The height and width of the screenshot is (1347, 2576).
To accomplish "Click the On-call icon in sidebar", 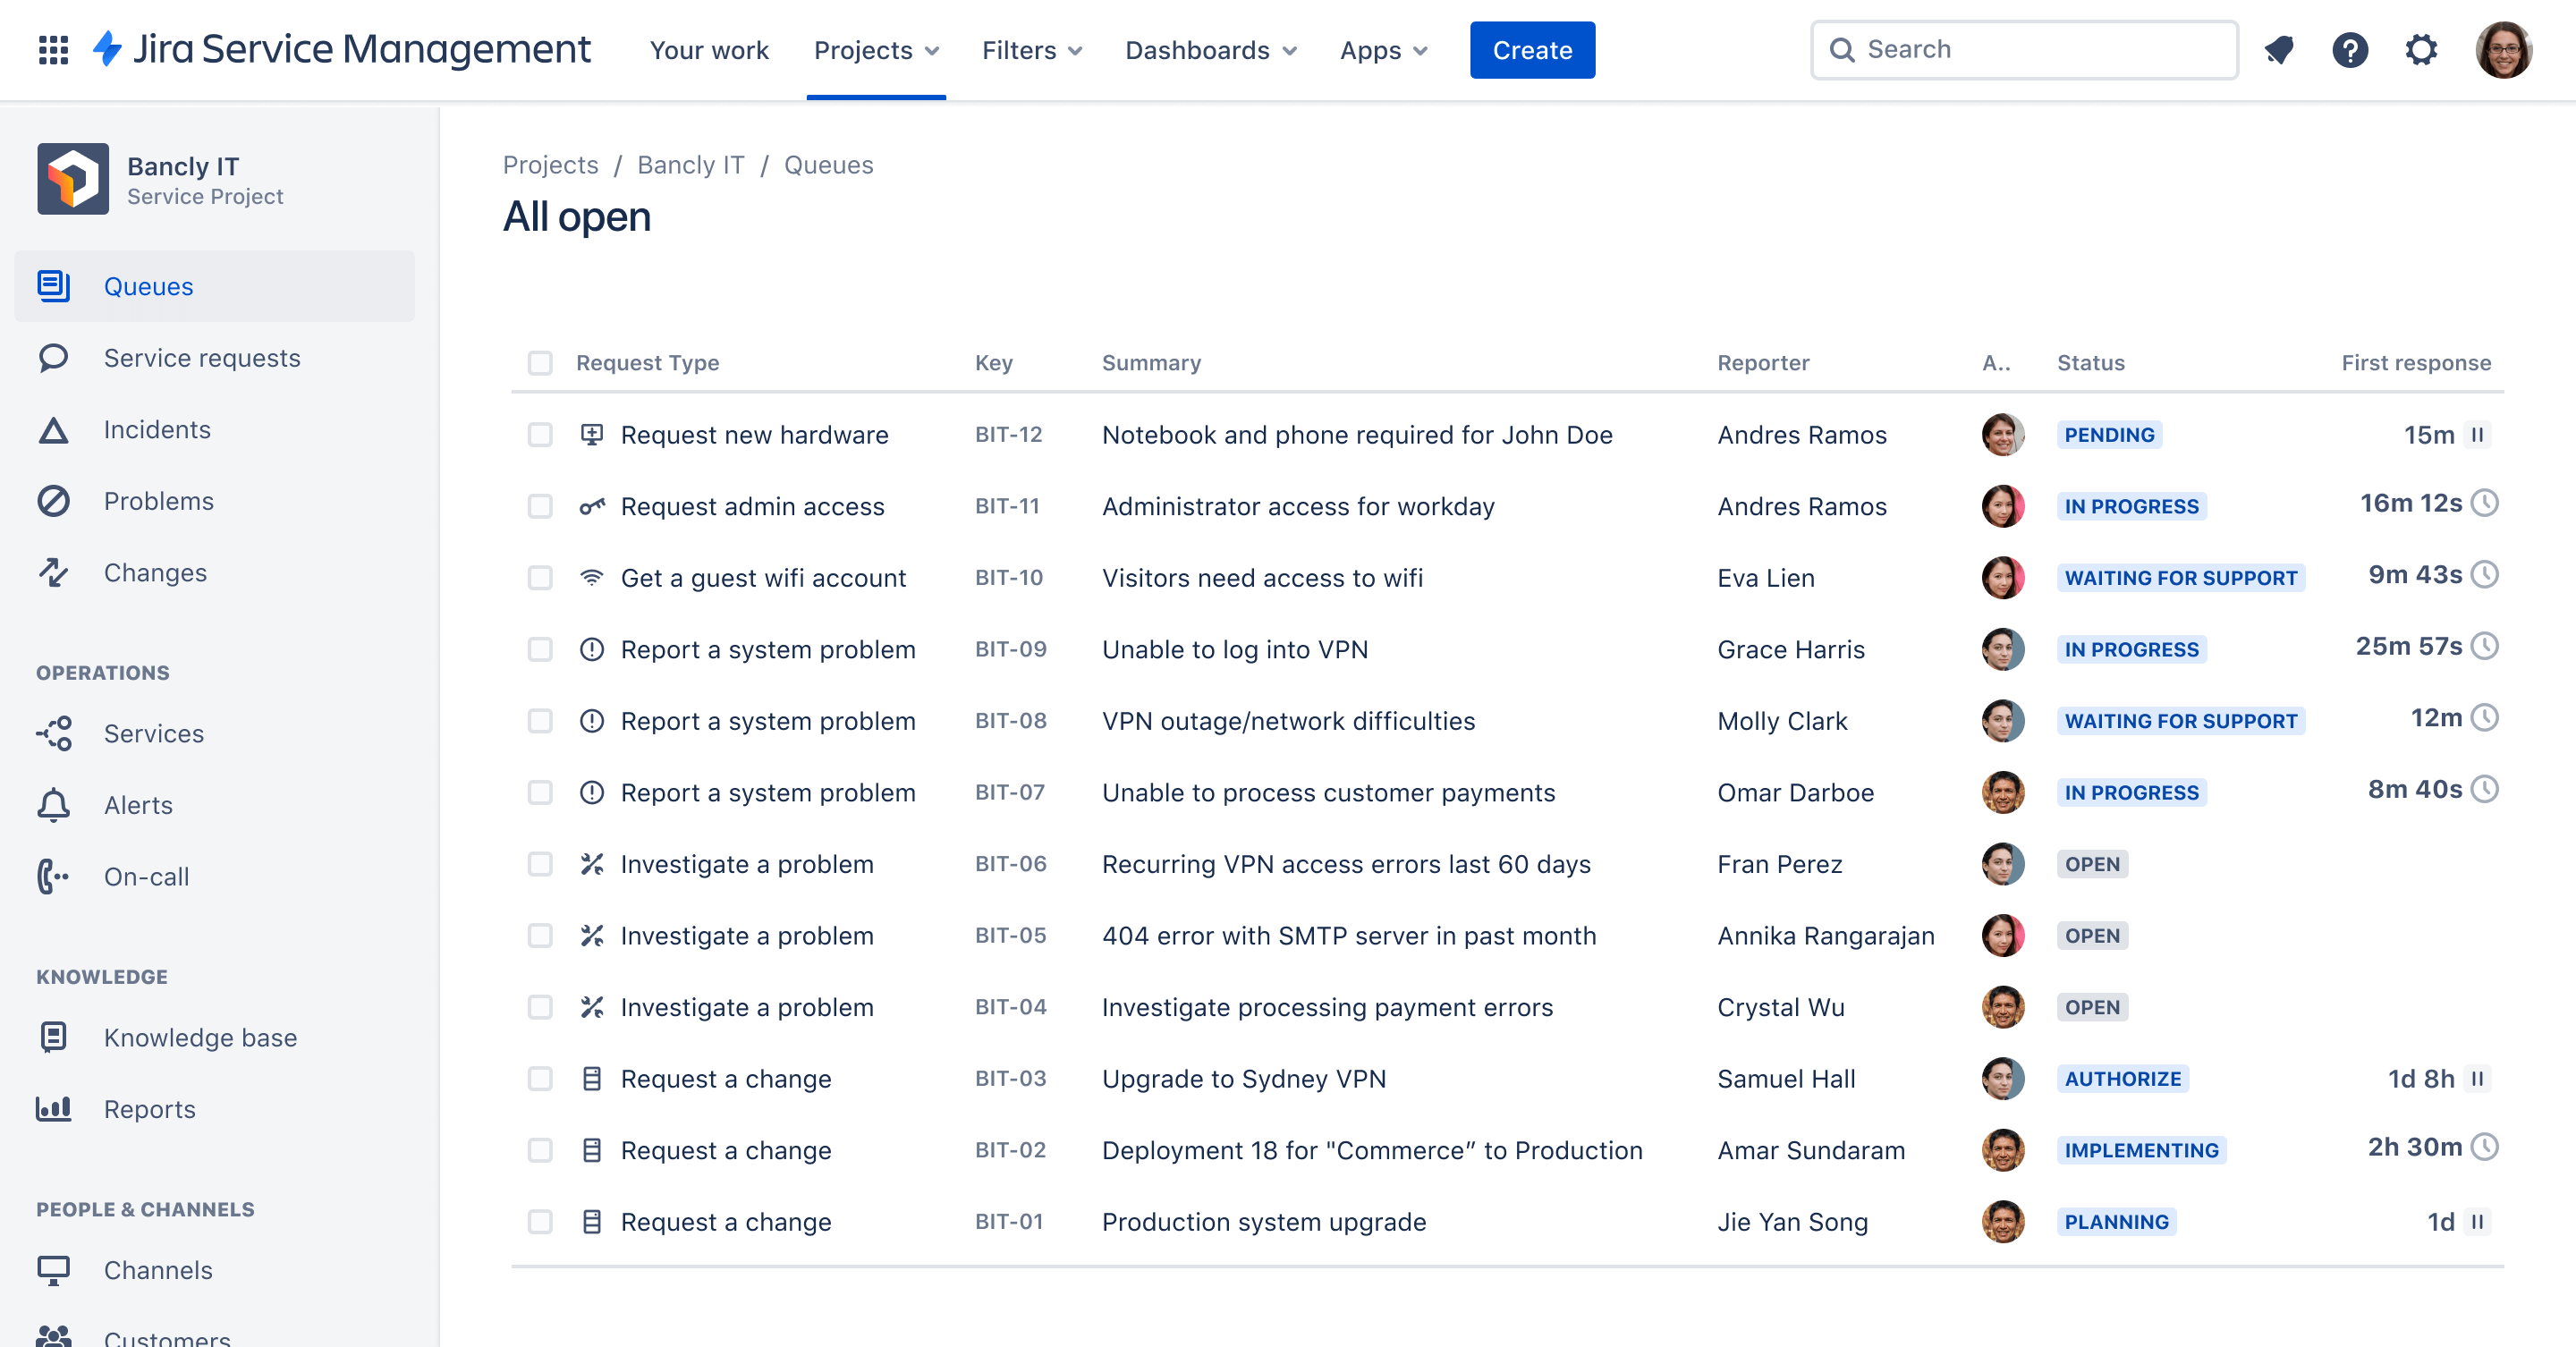I will (55, 876).
